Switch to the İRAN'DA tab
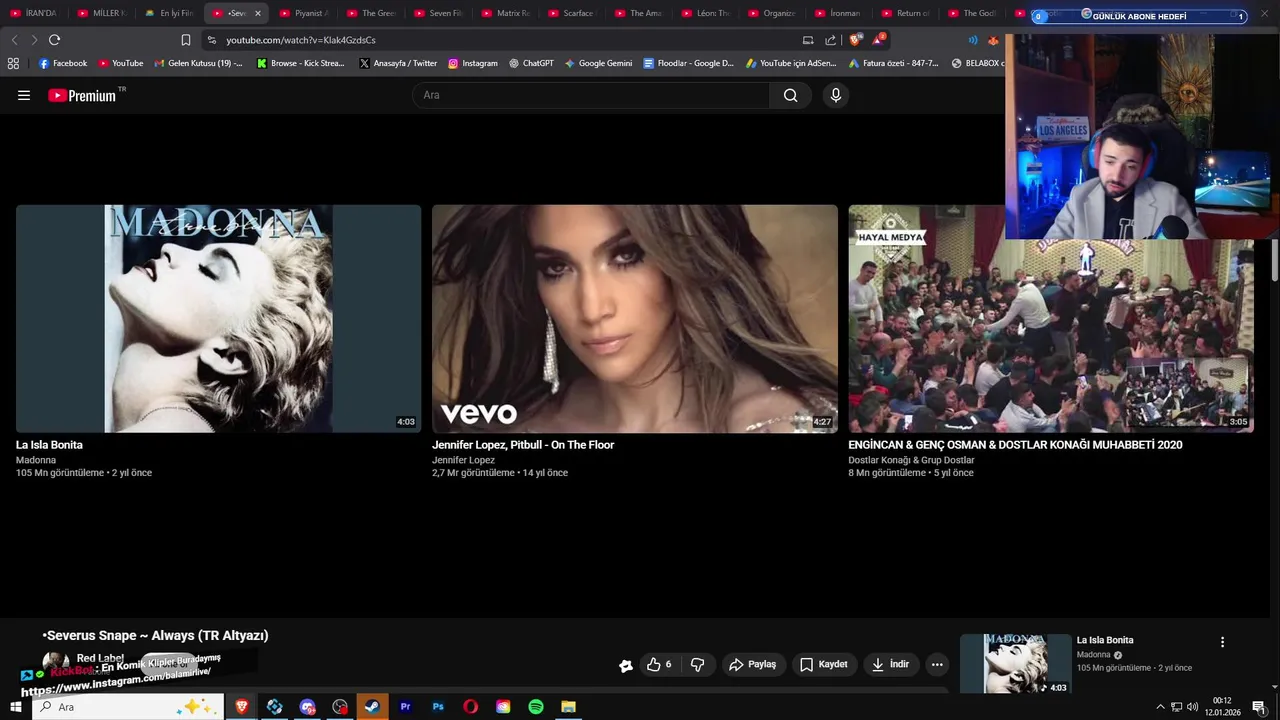 34,13
